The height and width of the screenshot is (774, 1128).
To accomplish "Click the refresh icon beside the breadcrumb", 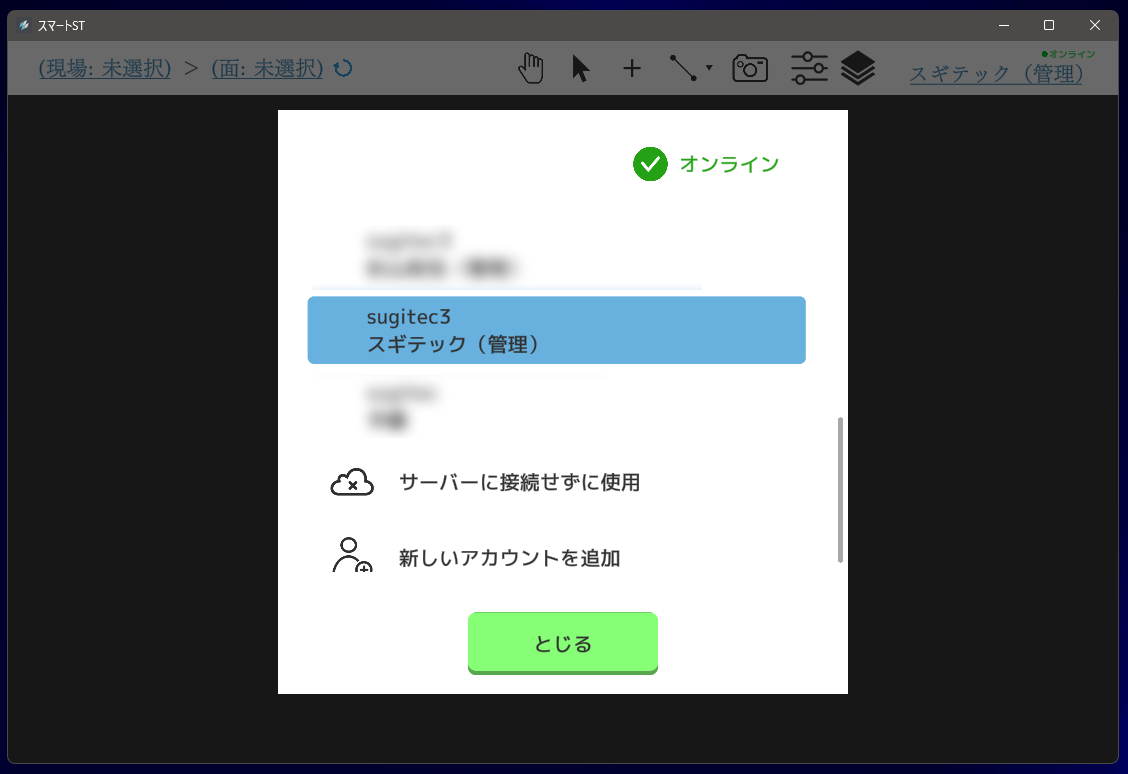I will click(x=343, y=68).
